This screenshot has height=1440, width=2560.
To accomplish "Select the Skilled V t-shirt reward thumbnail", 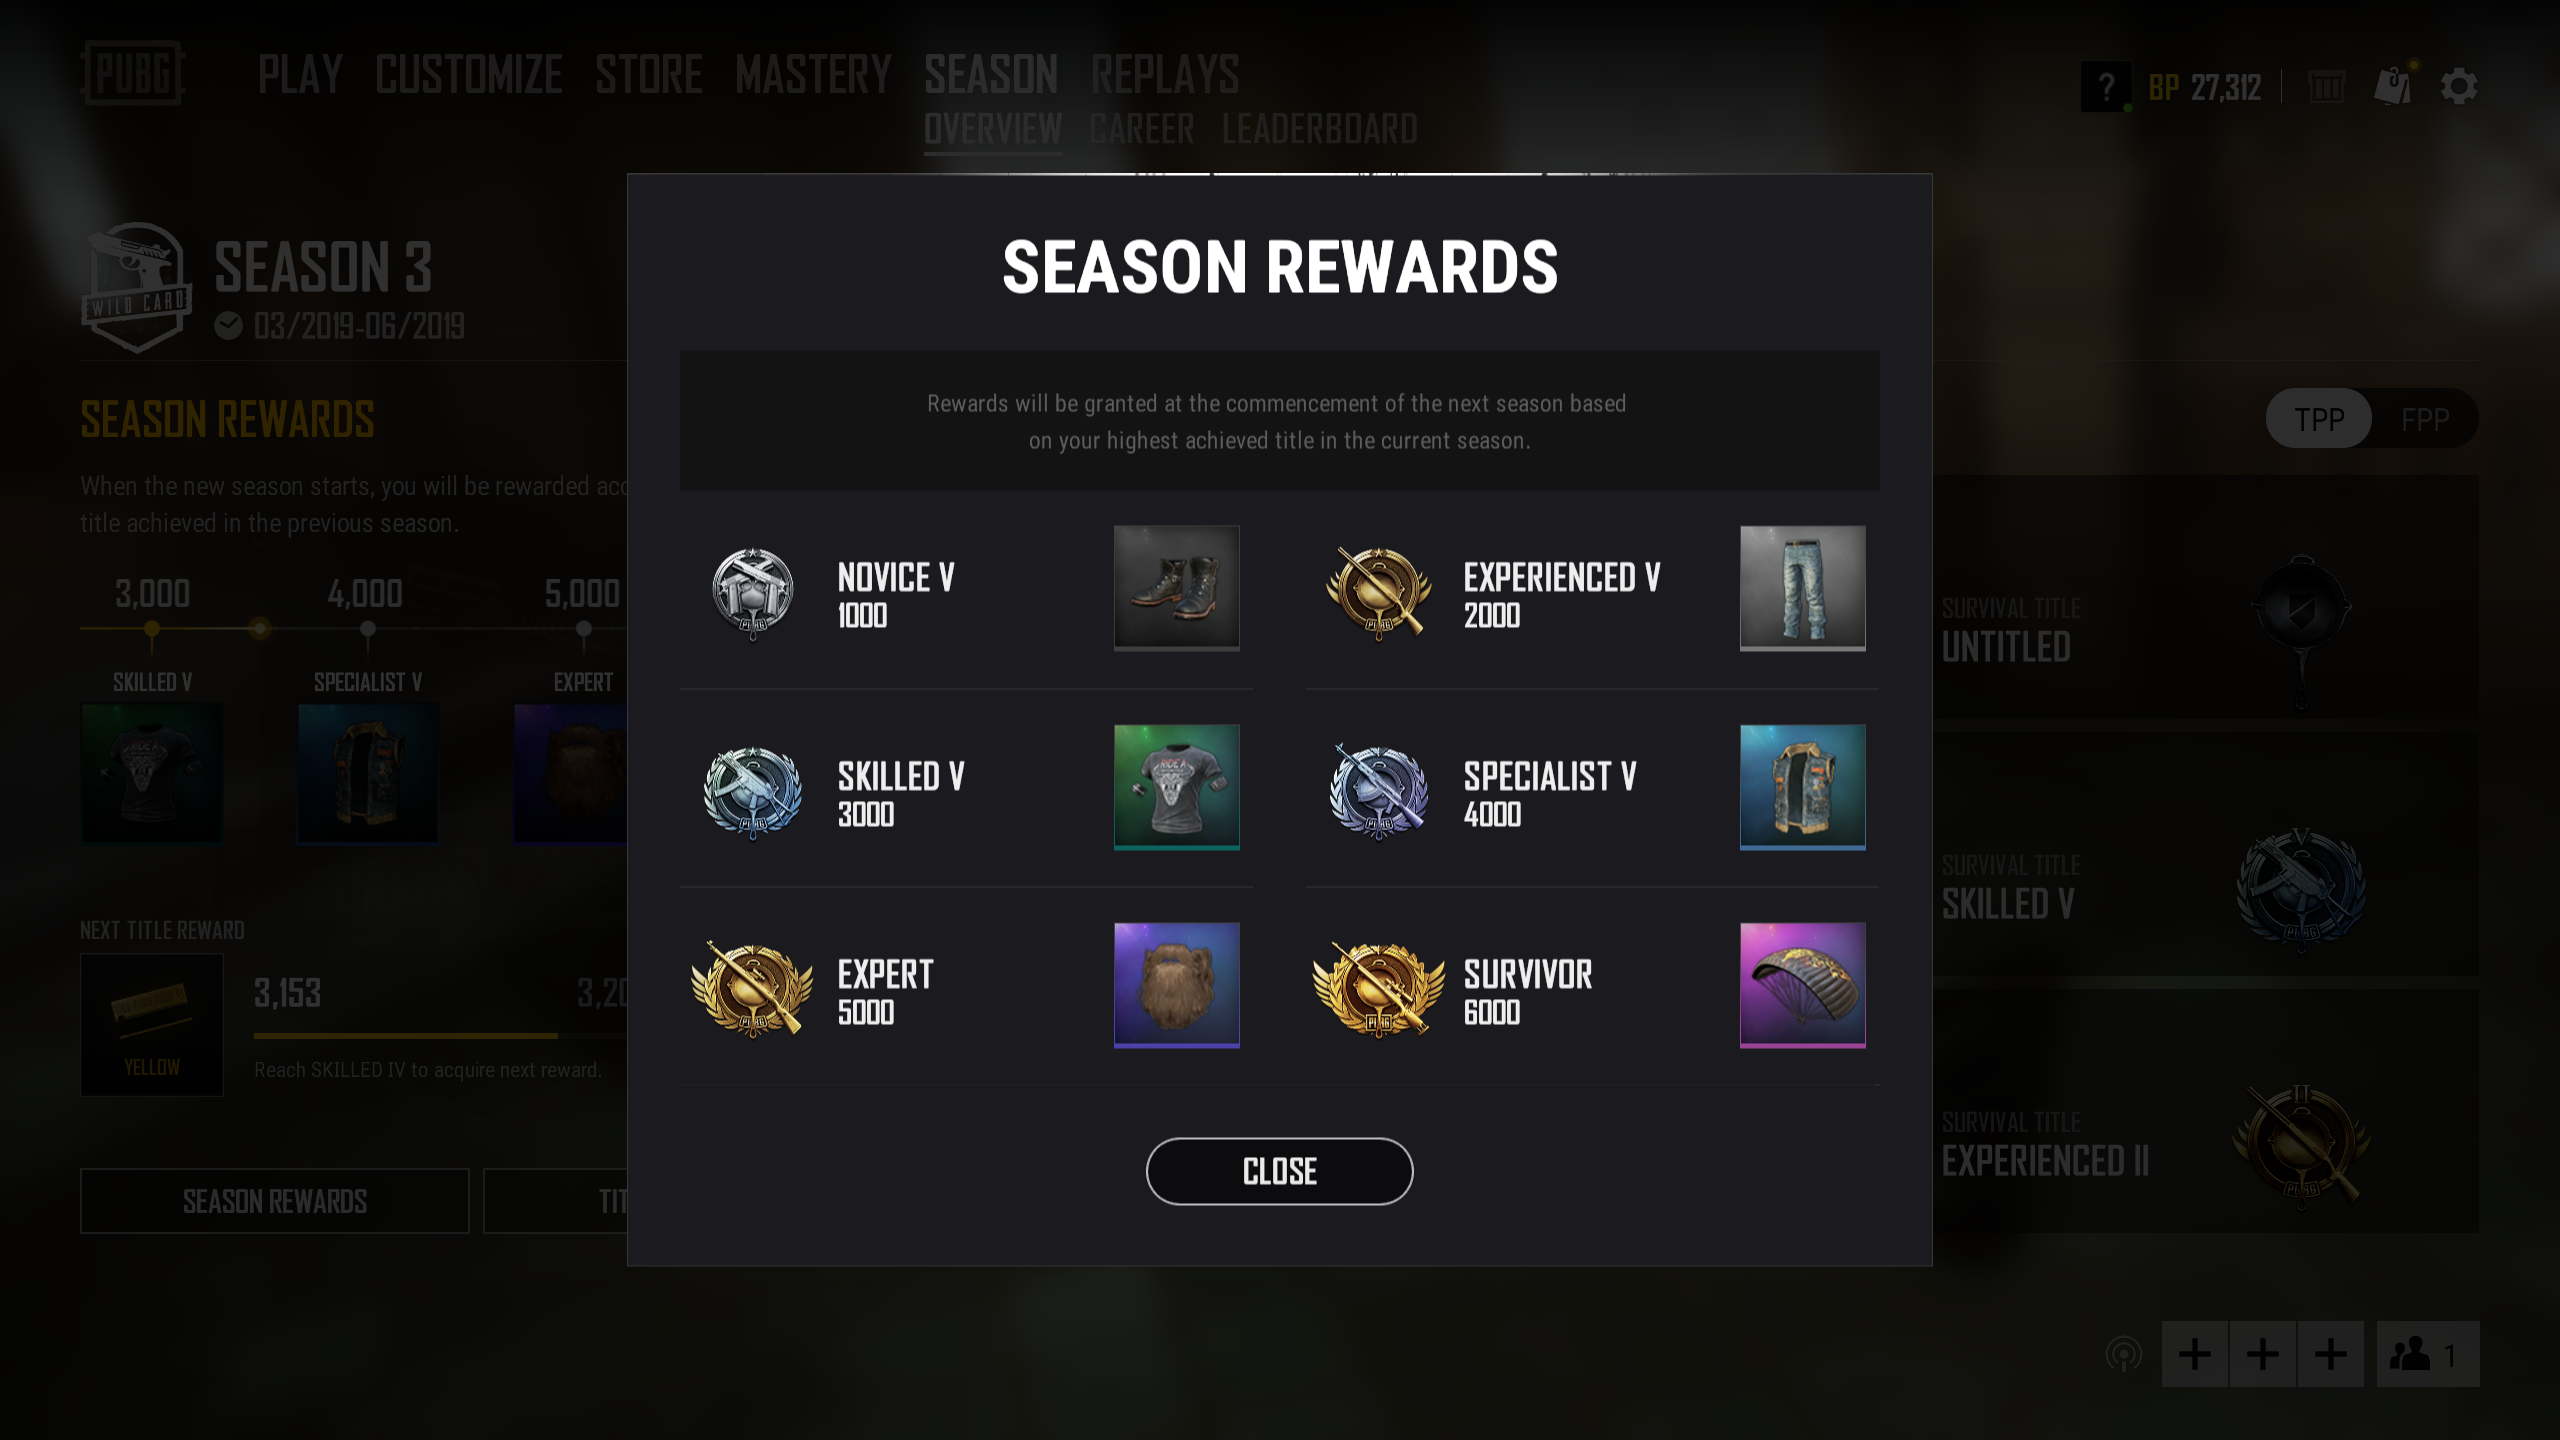I will 1177,787.
